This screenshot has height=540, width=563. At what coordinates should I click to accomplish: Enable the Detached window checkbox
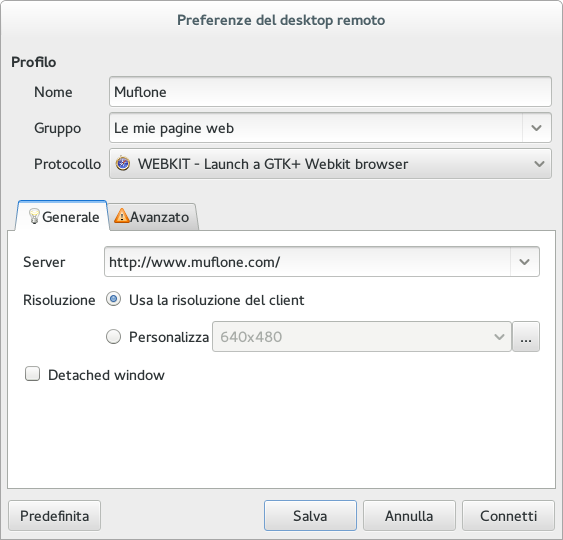pyautogui.click(x=32, y=374)
